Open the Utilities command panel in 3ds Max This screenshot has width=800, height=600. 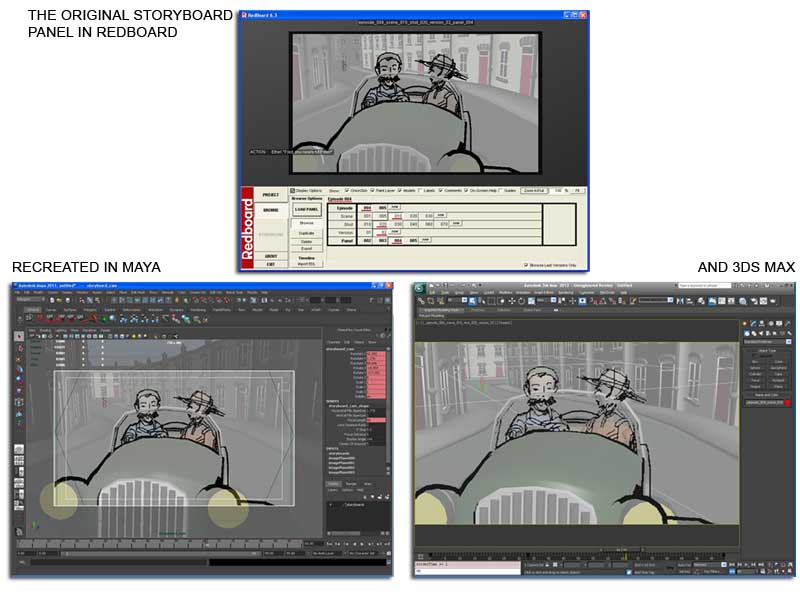coord(788,323)
